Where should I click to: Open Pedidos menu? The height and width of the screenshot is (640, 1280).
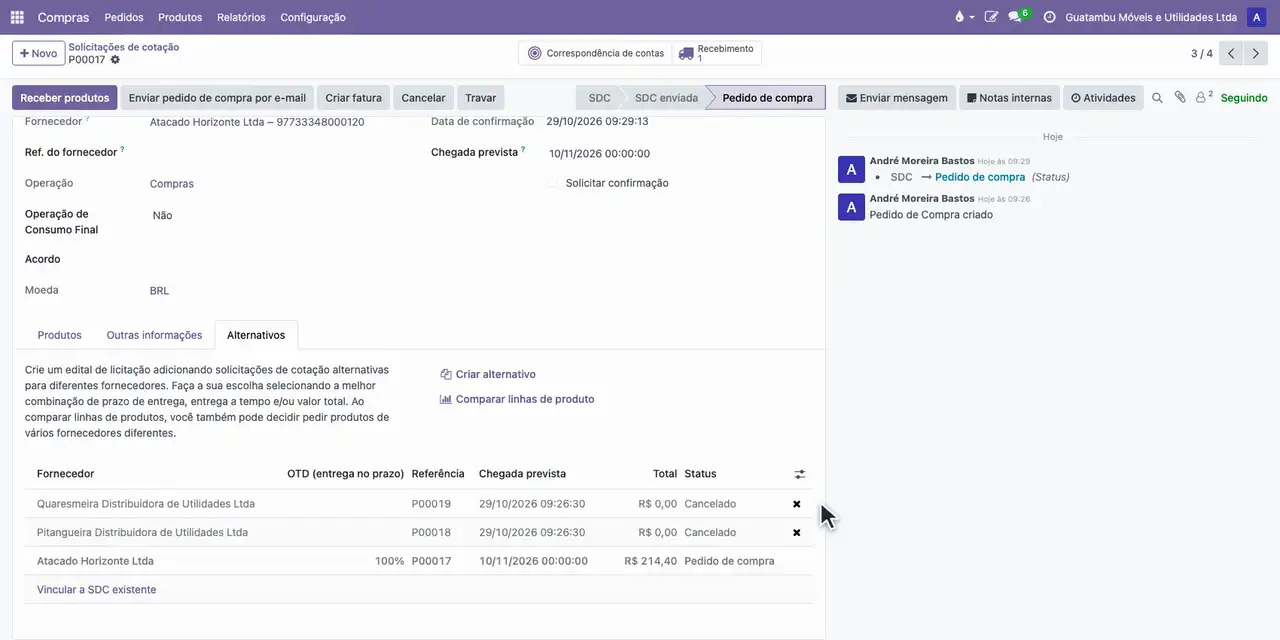[124, 17]
